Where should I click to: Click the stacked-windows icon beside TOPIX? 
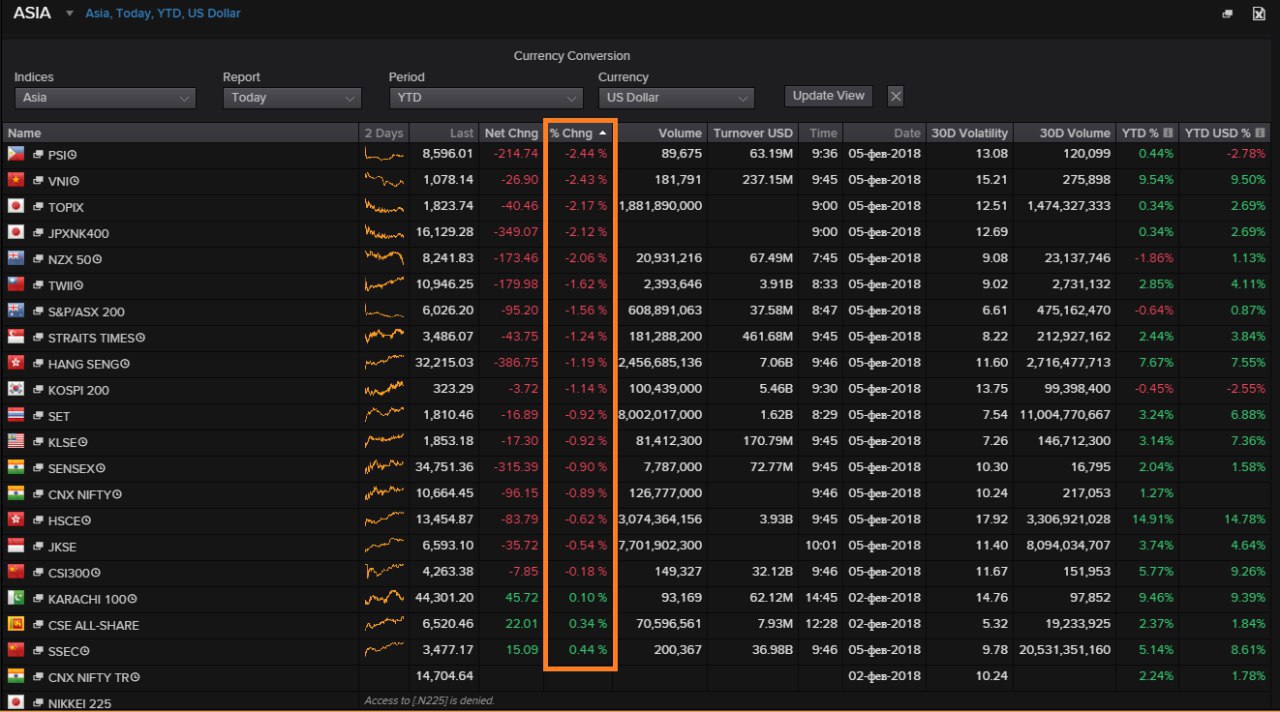pos(38,207)
